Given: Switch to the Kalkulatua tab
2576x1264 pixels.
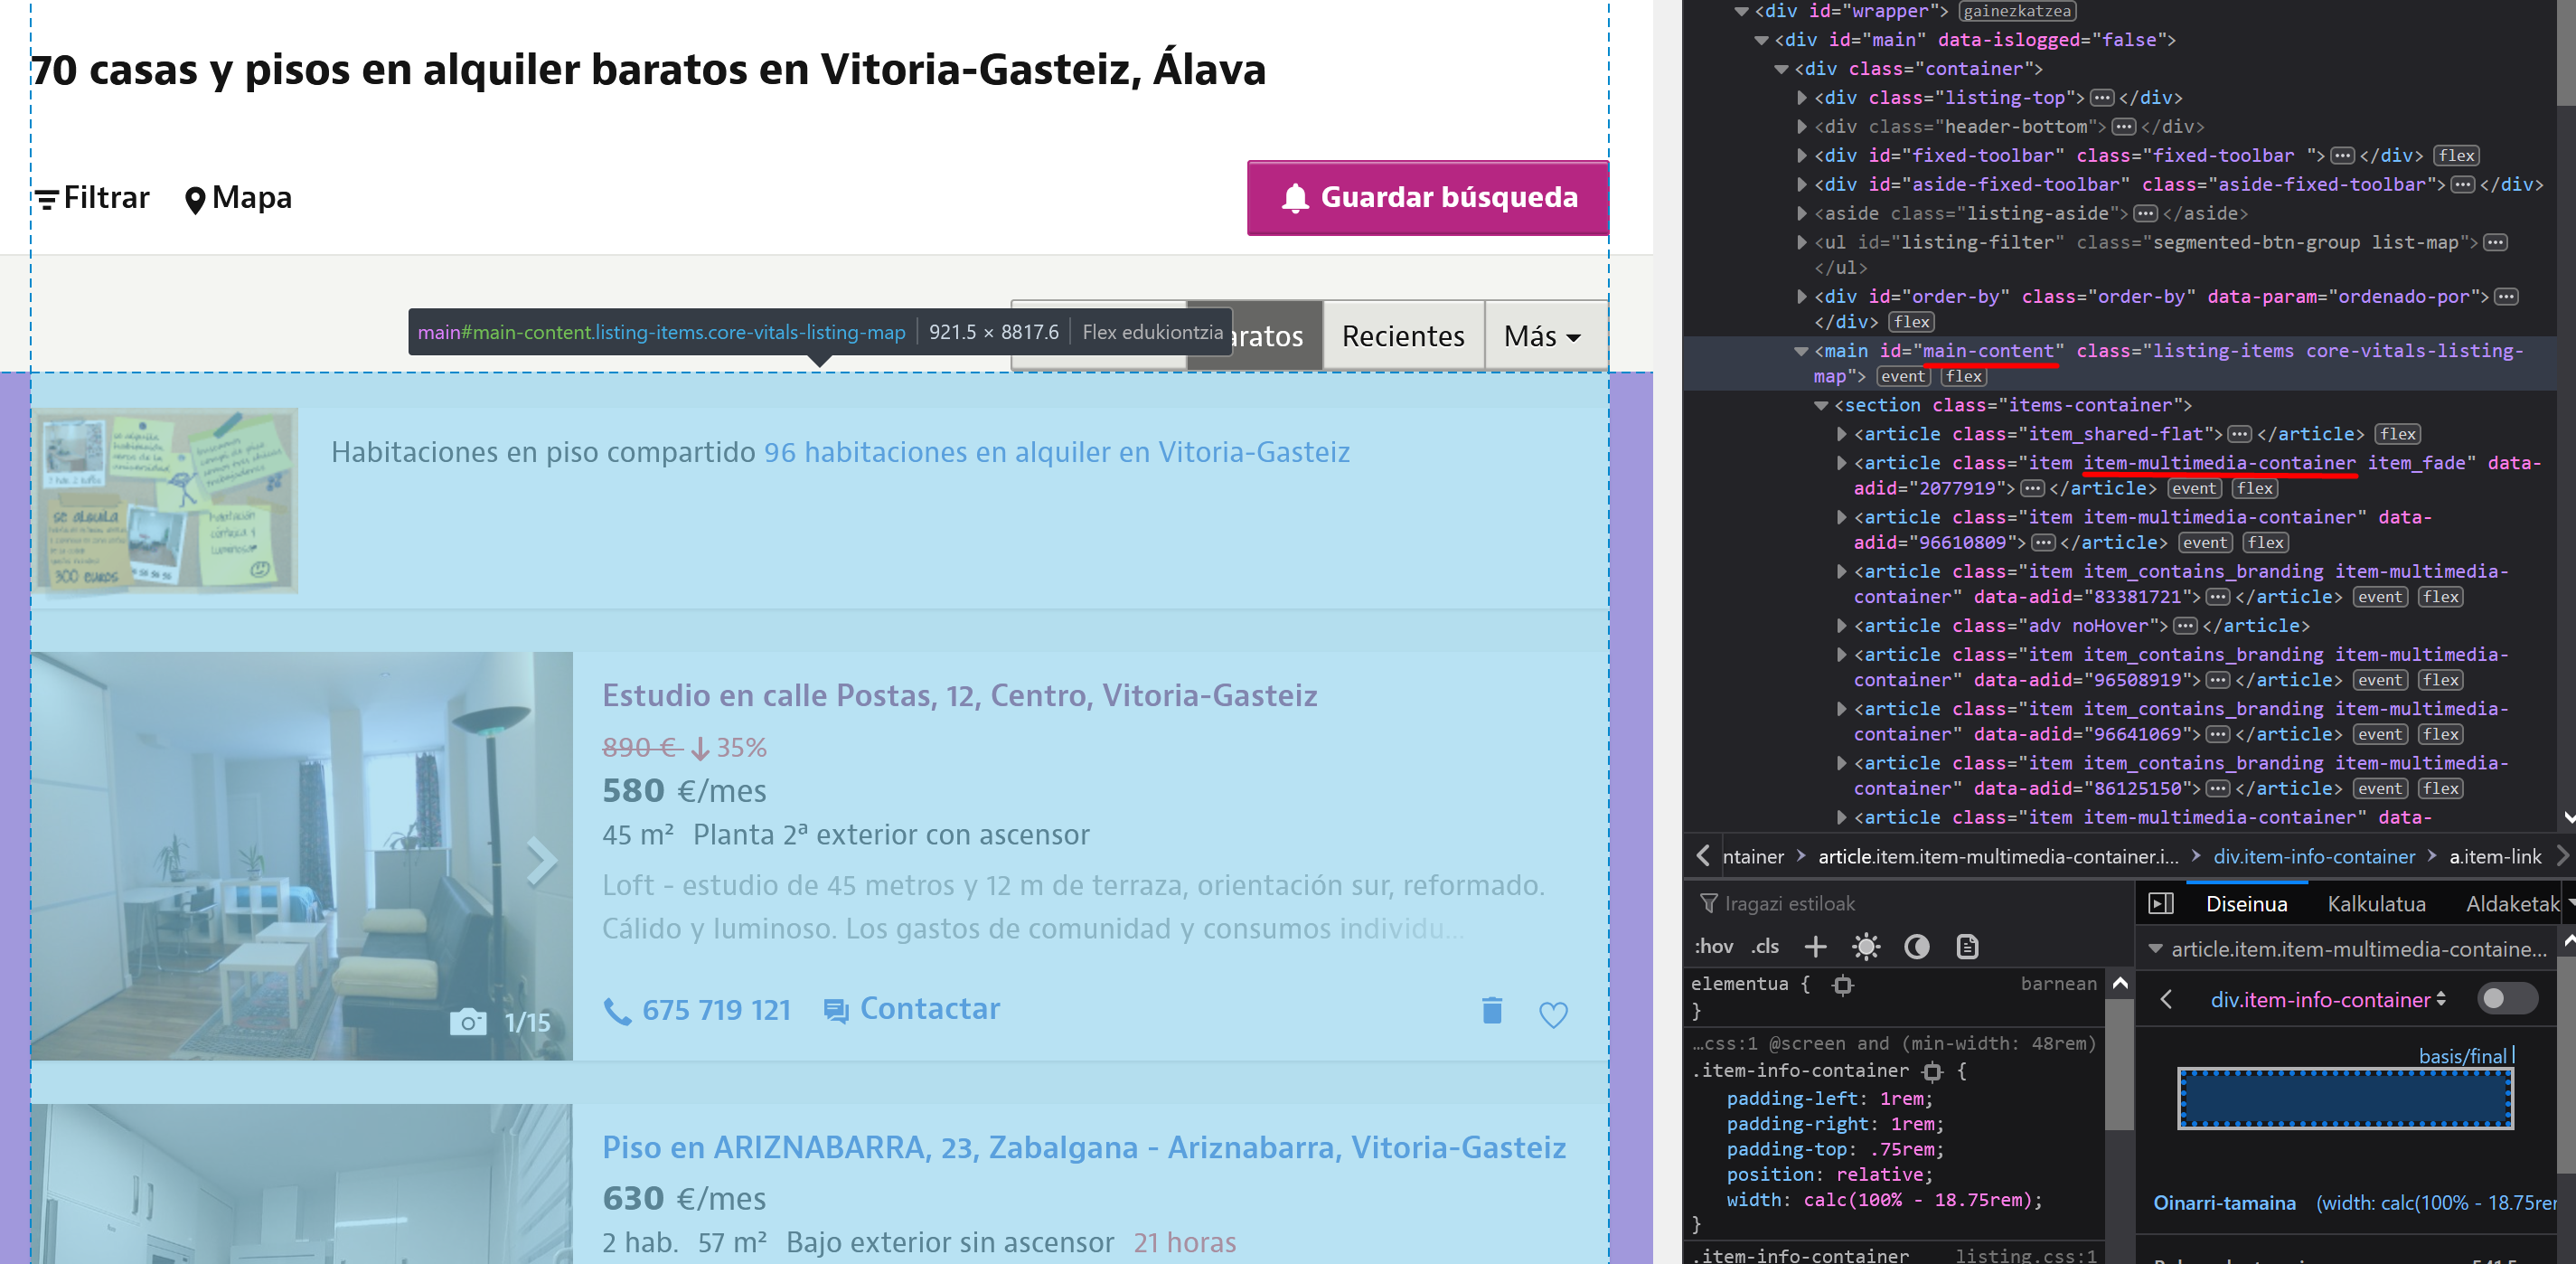Looking at the screenshot, I should pos(2376,904).
